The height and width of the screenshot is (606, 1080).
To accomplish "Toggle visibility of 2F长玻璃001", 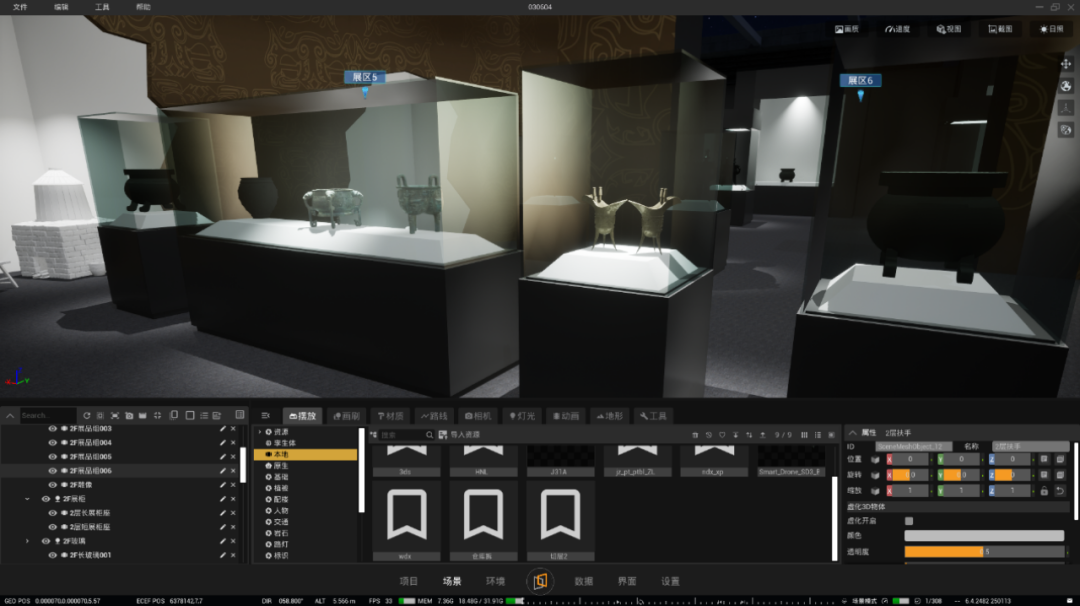I will click(52, 555).
